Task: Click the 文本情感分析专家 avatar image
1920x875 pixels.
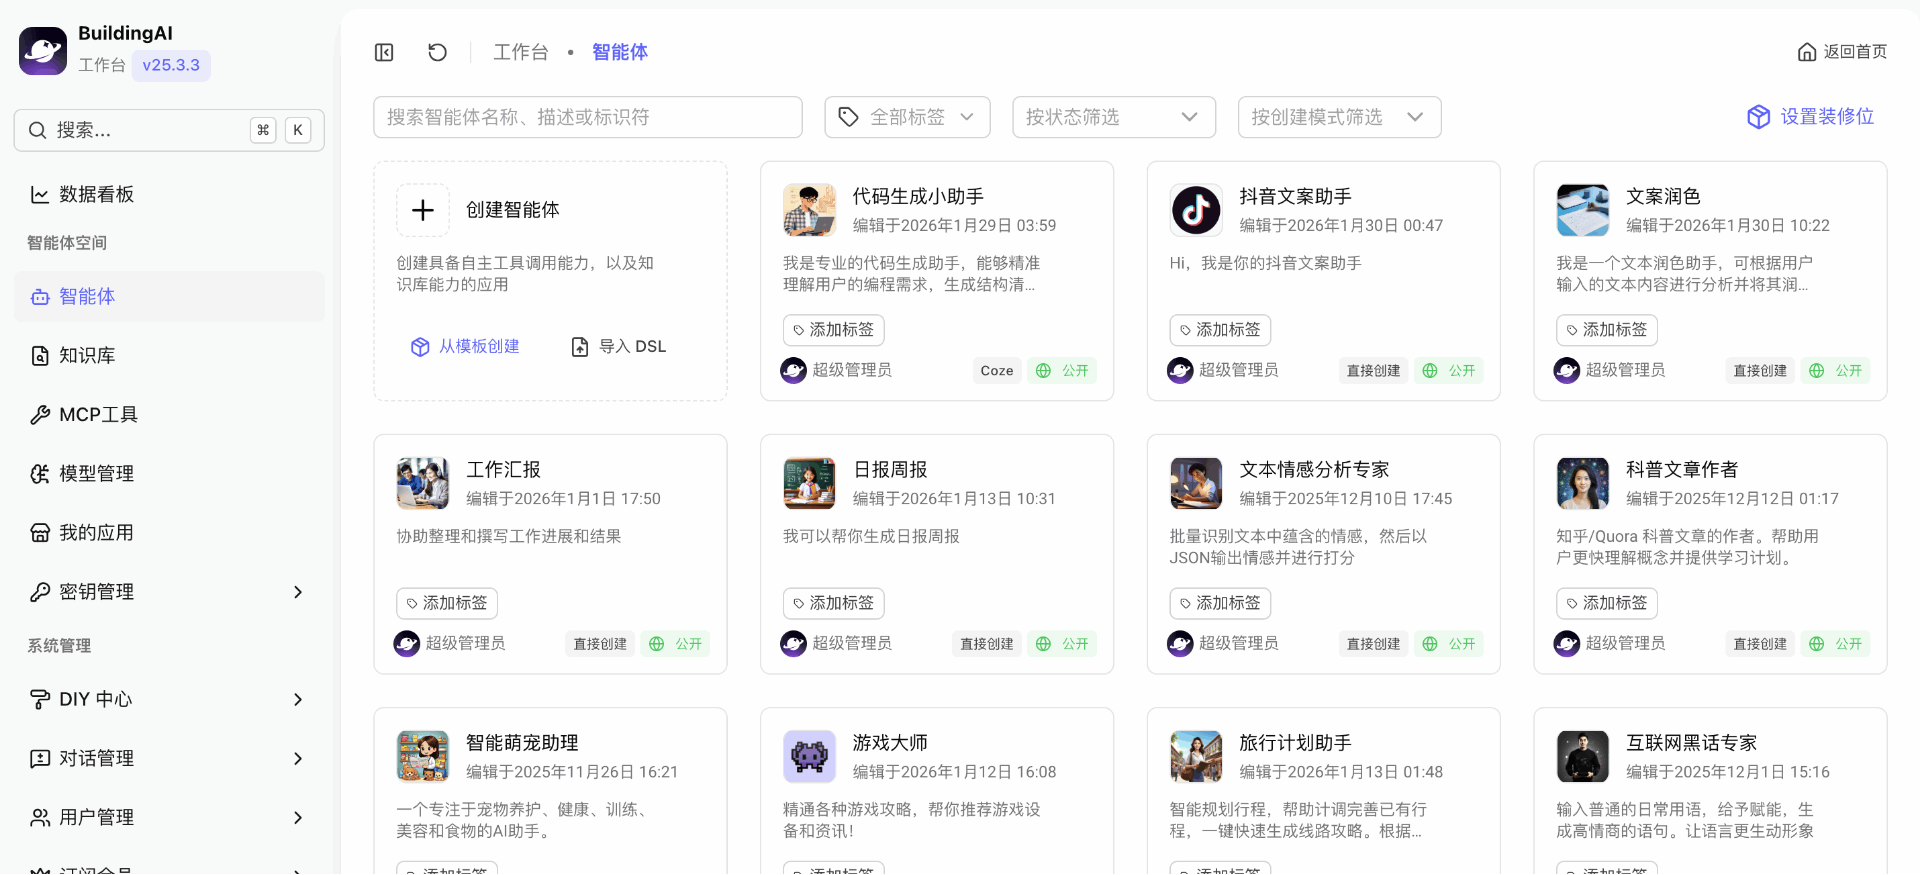Action: pyautogui.click(x=1196, y=484)
